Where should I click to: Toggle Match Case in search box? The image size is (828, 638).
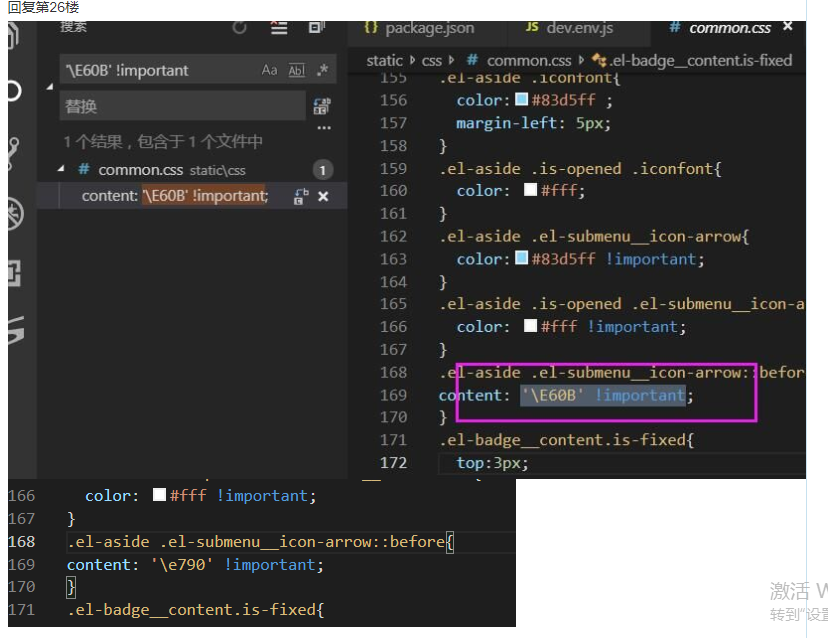269,70
